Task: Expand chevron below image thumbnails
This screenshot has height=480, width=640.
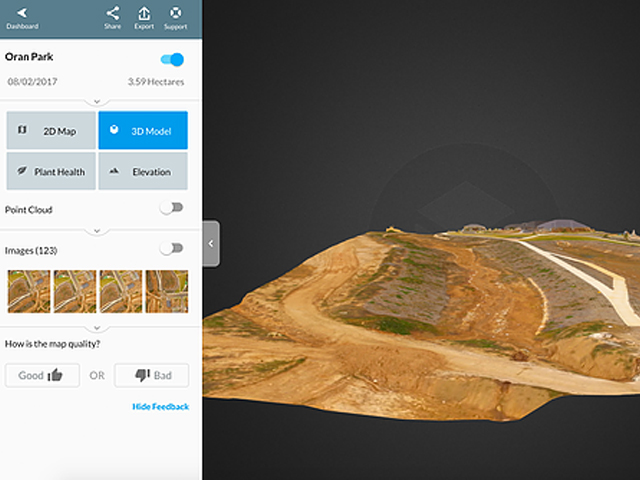Action: 96,327
